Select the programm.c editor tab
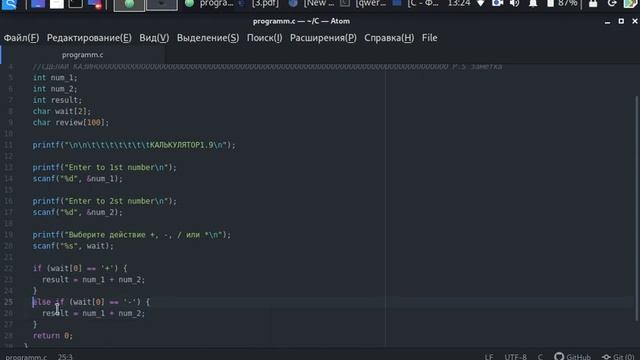 82,55
